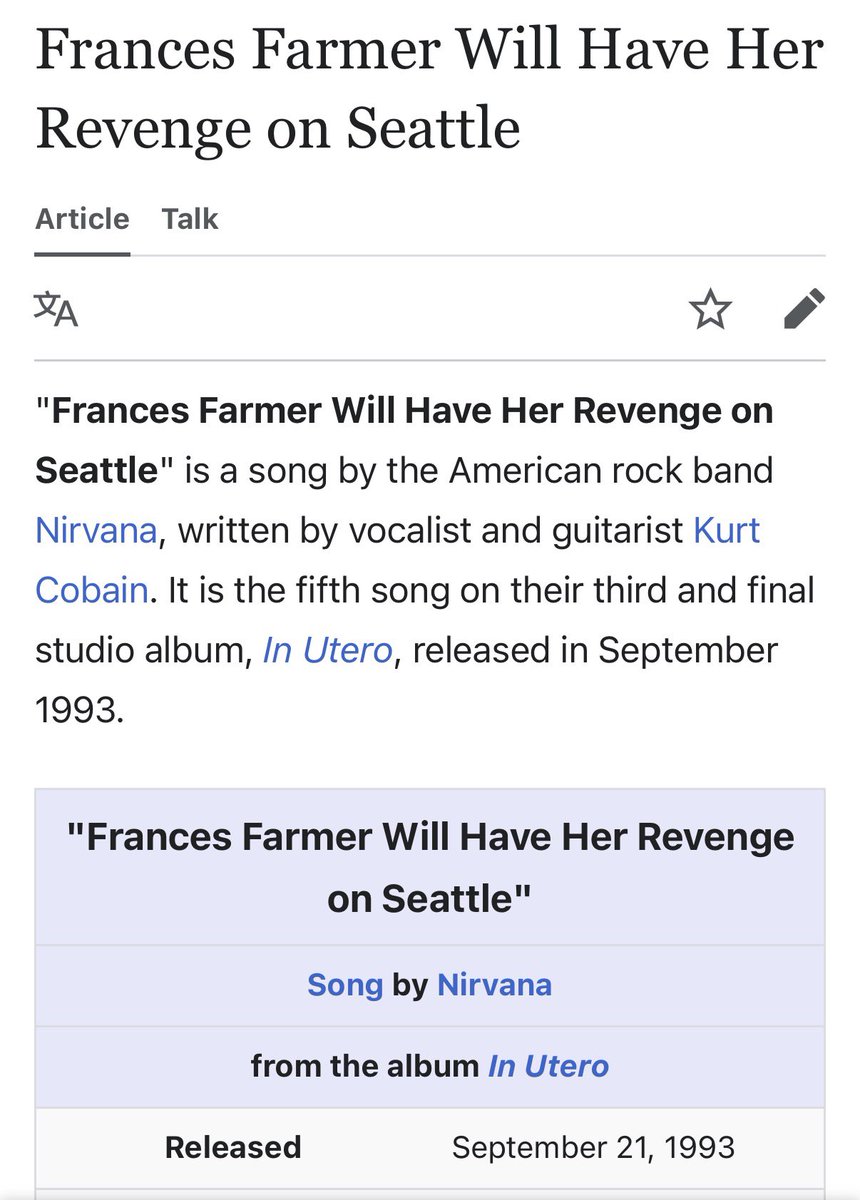Click the September 21, 1993 release date
This screenshot has height=1200, width=860.
click(593, 1147)
